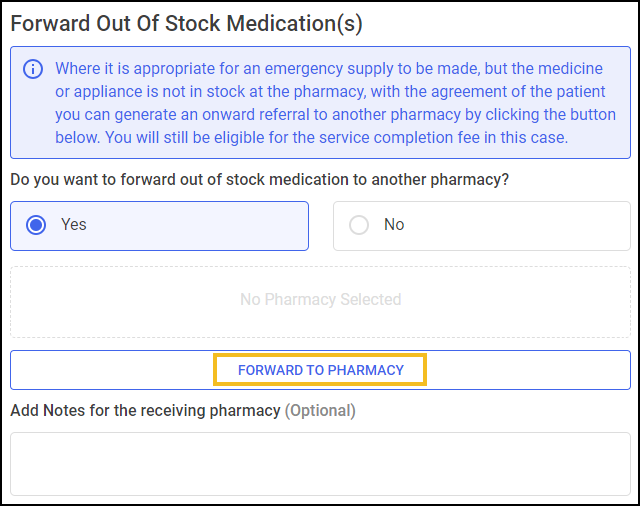
Task: Click the emergency supply information banner text
Action: point(336,103)
